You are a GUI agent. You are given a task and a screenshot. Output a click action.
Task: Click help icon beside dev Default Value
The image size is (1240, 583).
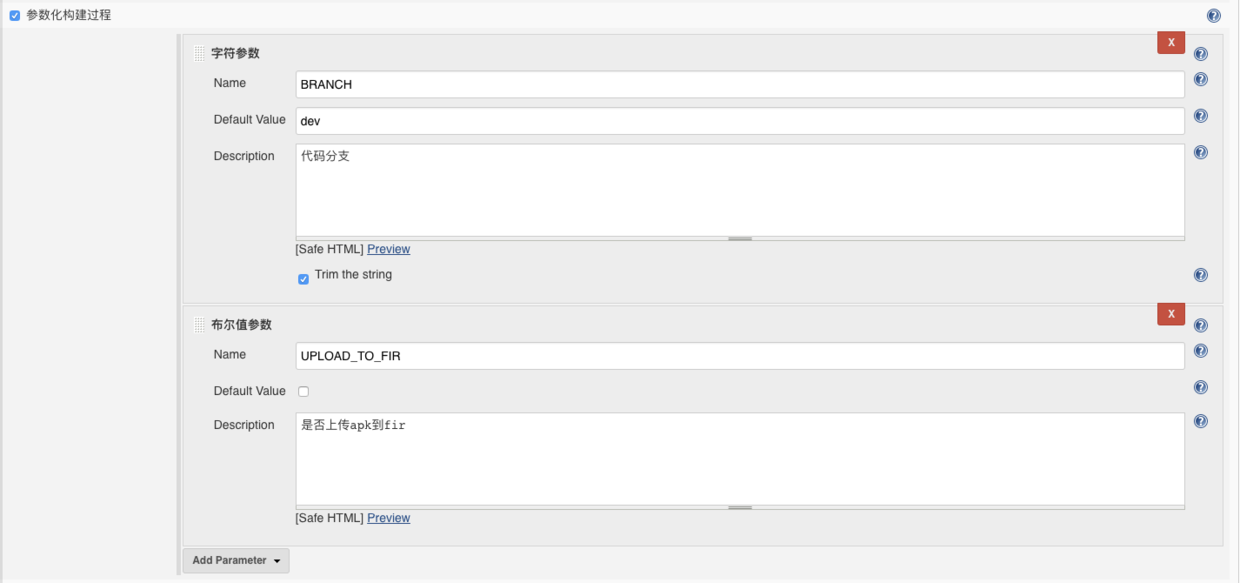[1200, 116]
